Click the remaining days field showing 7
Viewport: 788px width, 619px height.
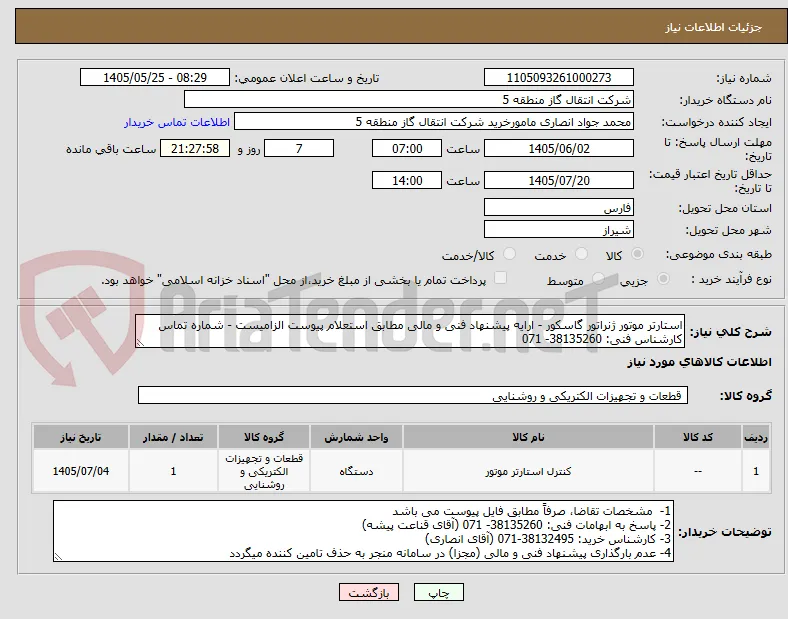[x=299, y=149]
